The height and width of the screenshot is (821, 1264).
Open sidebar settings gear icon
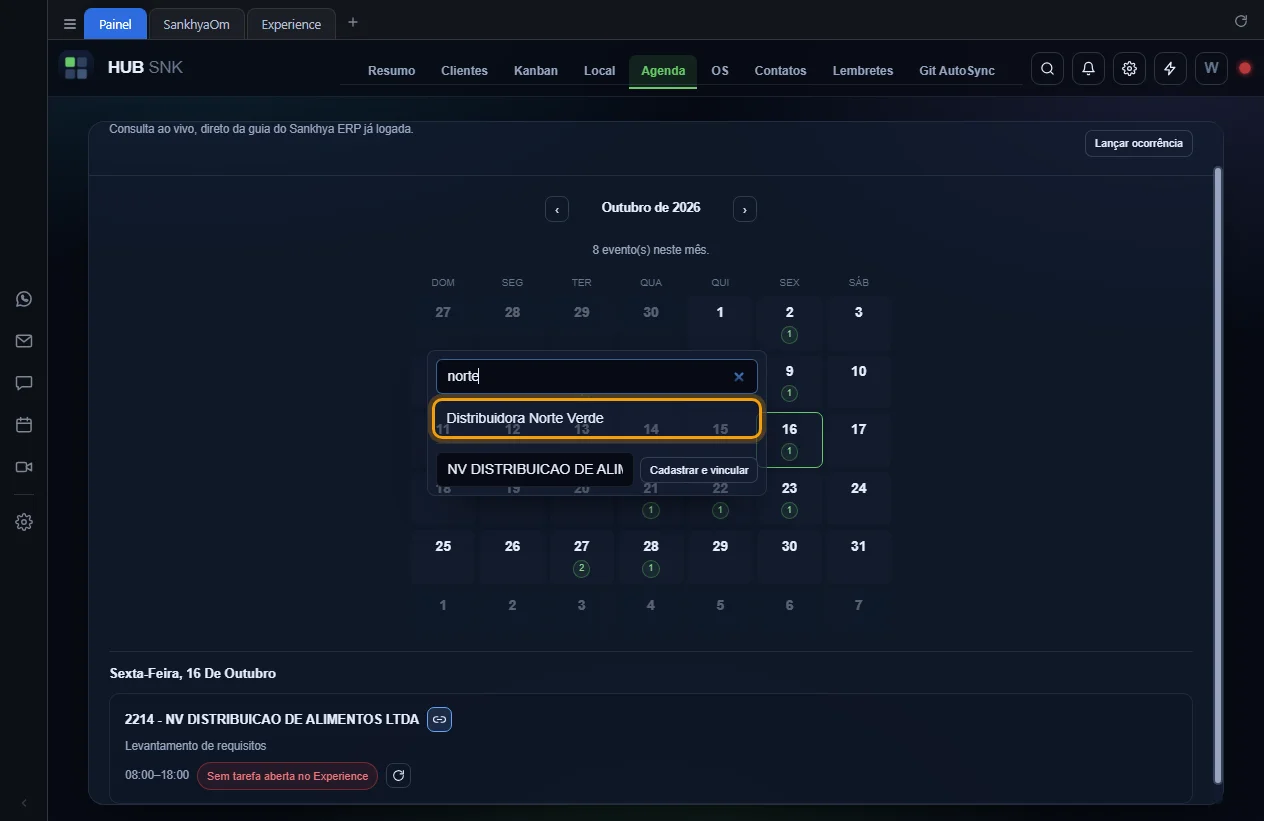coord(24,522)
